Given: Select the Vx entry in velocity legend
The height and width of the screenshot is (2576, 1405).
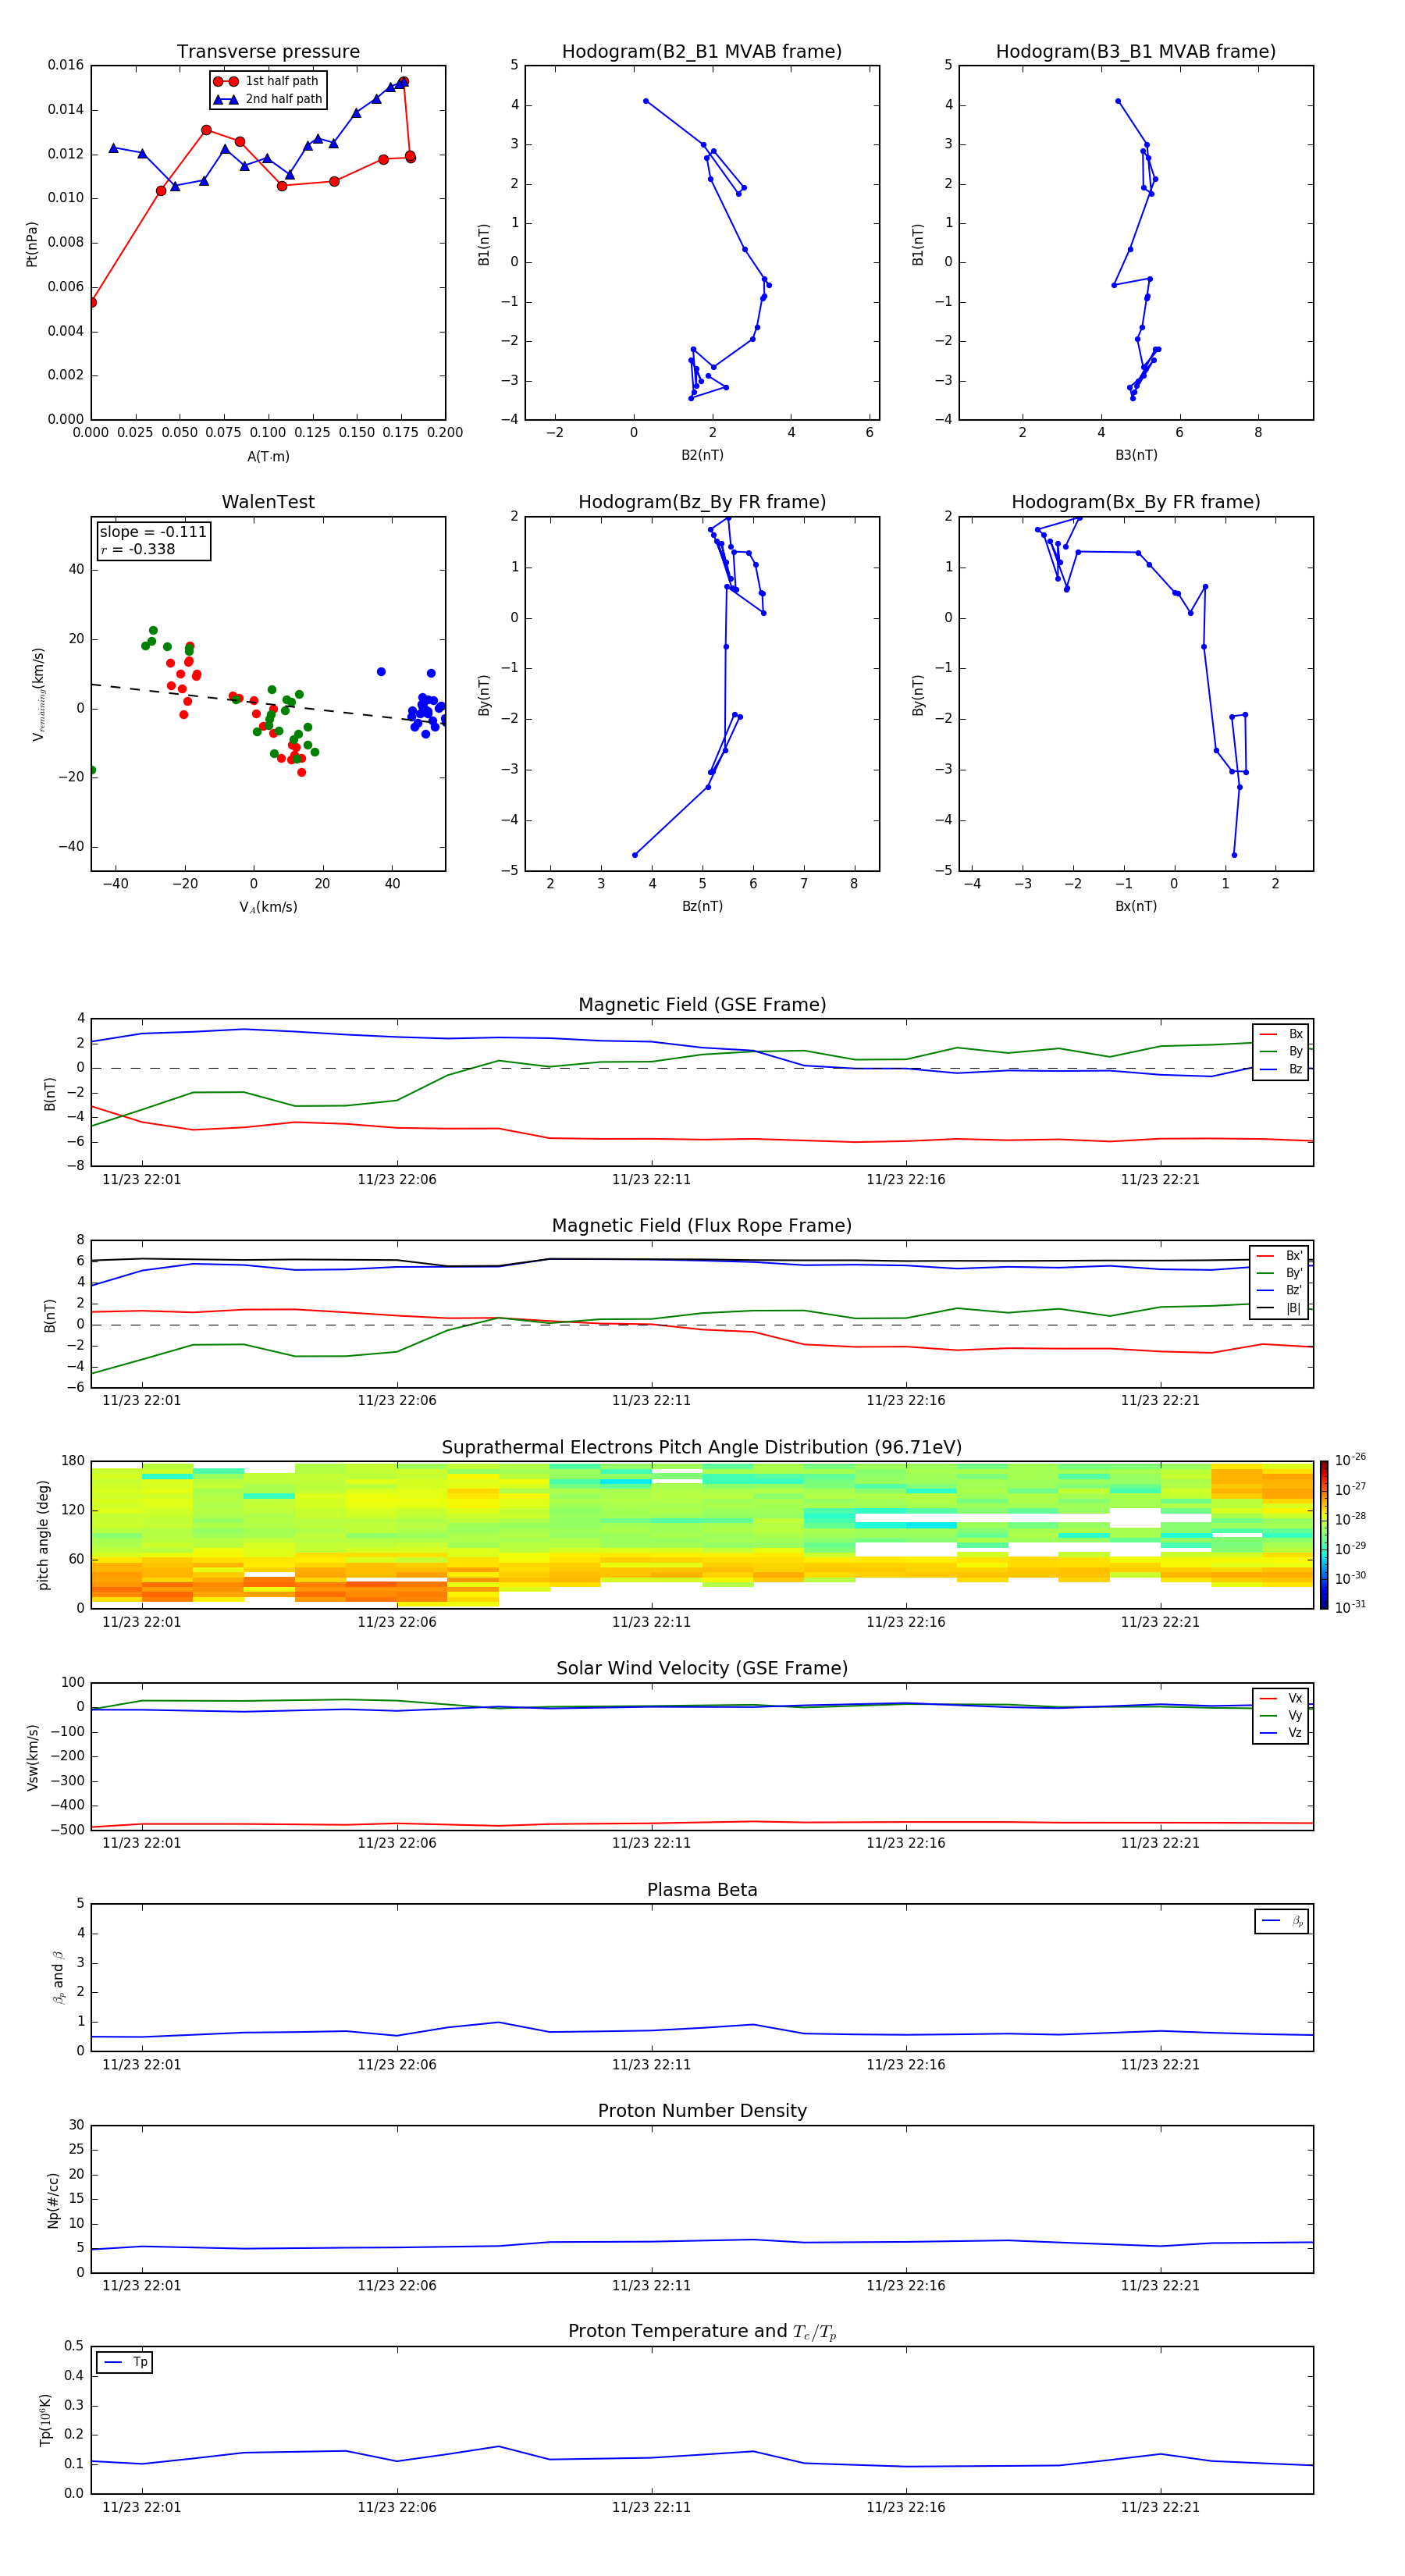Looking at the screenshot, I should (1281, 1698).
